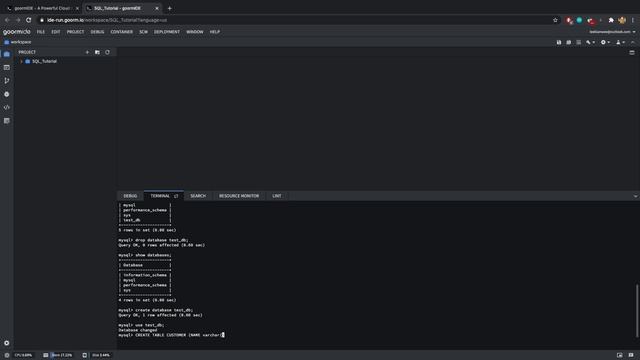Add a new file with the plus icon
The width and height of the screenshot is (640, 360).
point(87,52)
